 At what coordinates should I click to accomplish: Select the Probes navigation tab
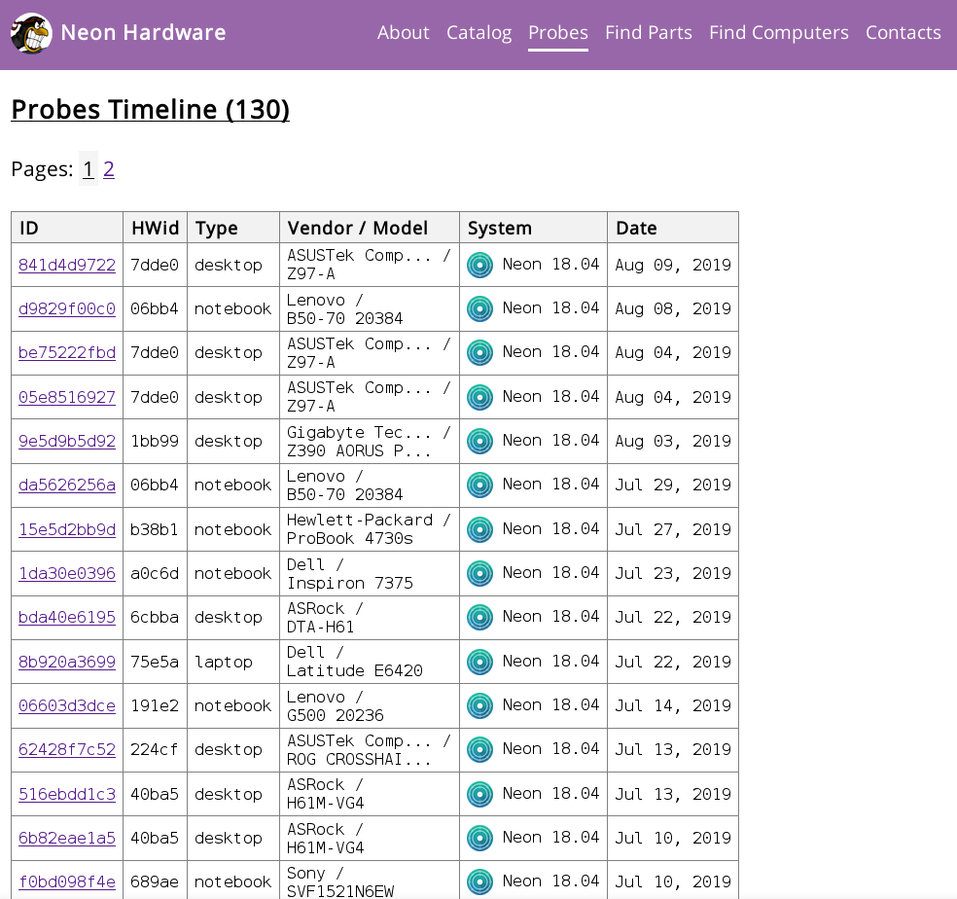click(558, 33)
